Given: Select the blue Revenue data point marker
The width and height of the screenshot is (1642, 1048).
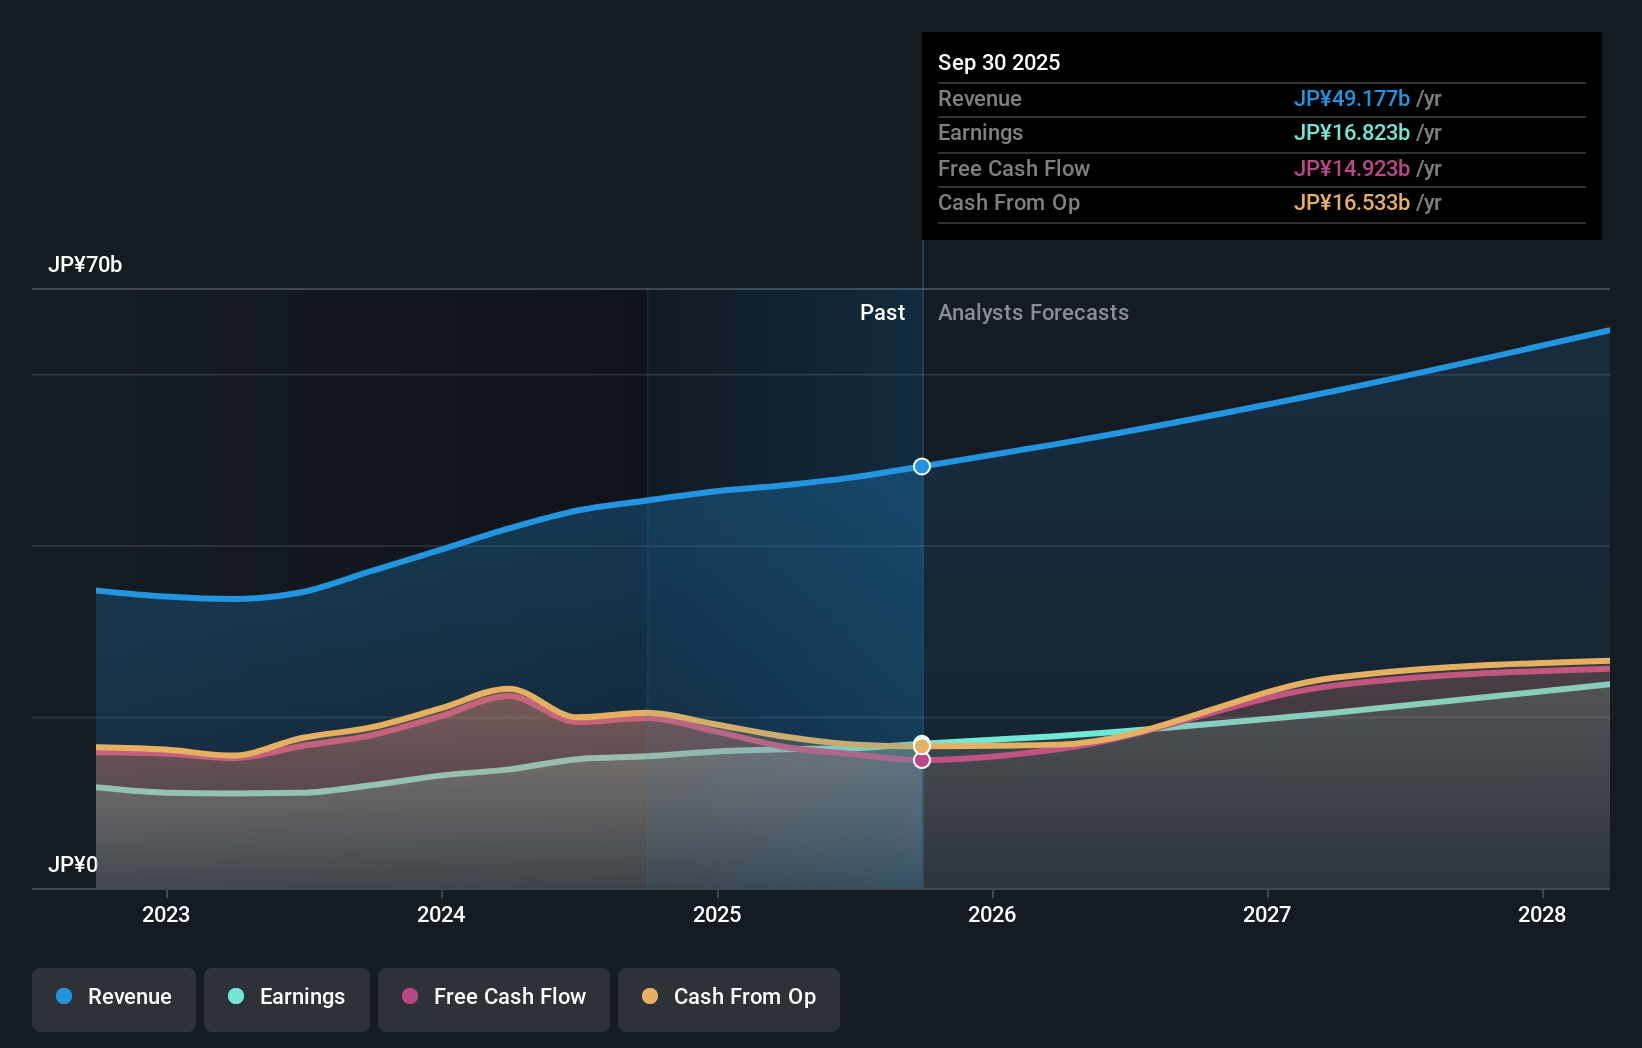Looking at the screenshot, I should click(921, 465).
